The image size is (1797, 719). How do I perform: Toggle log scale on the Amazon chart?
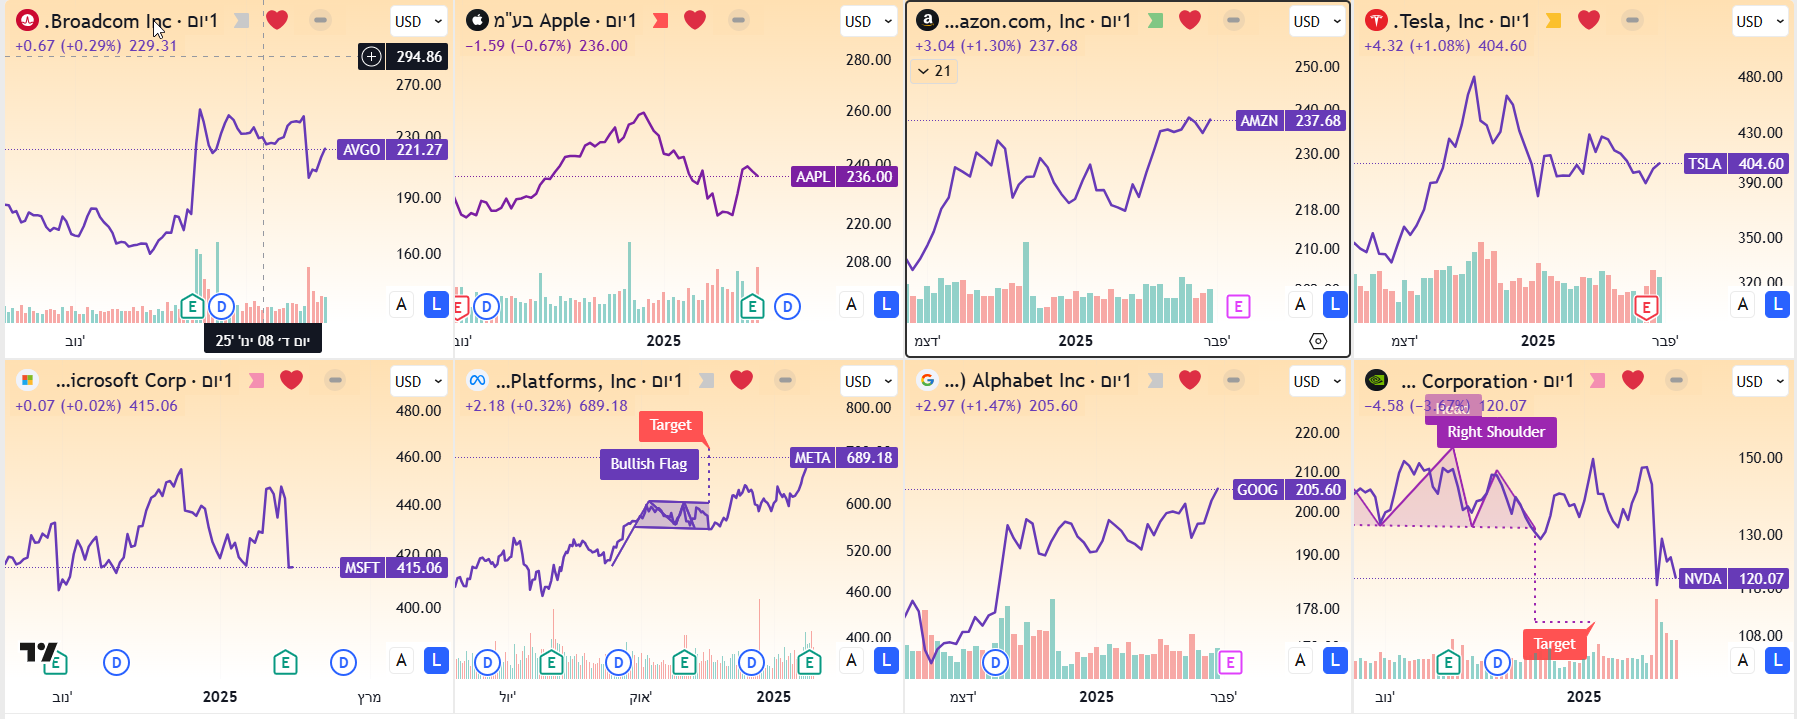pyautogui.click(x=1333, y=304)
